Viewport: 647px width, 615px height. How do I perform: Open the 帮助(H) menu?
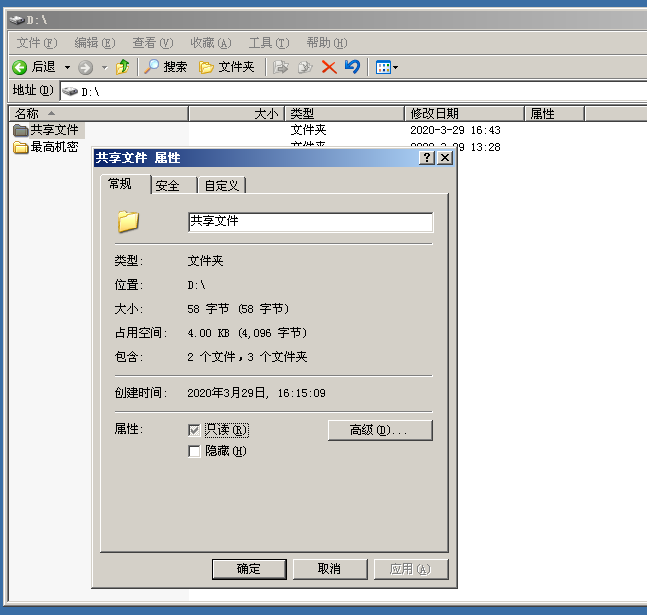click(x=327, y=43)
